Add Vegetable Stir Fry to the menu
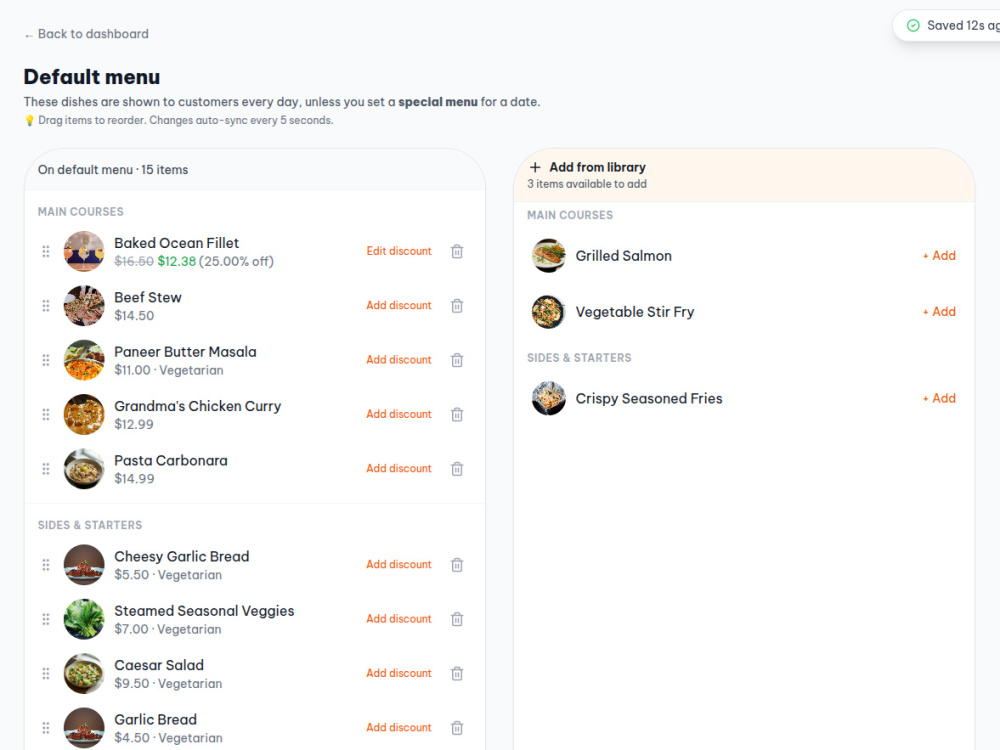Viewport: 1000px width, 750px height. [939, 311]
